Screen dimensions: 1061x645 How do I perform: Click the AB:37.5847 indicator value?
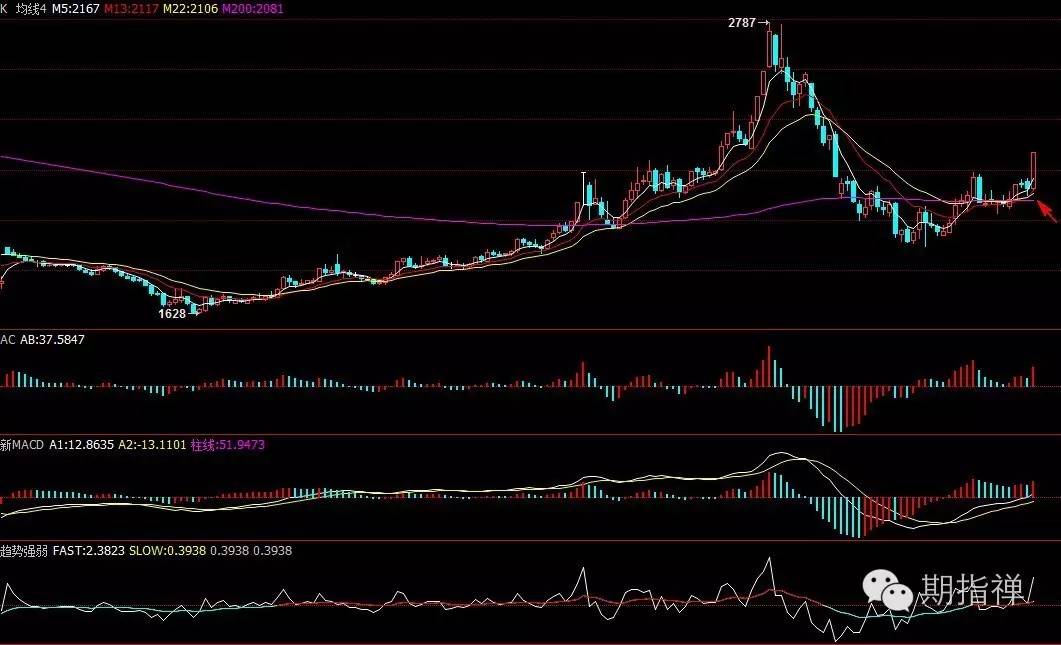[x=52, y=340]
